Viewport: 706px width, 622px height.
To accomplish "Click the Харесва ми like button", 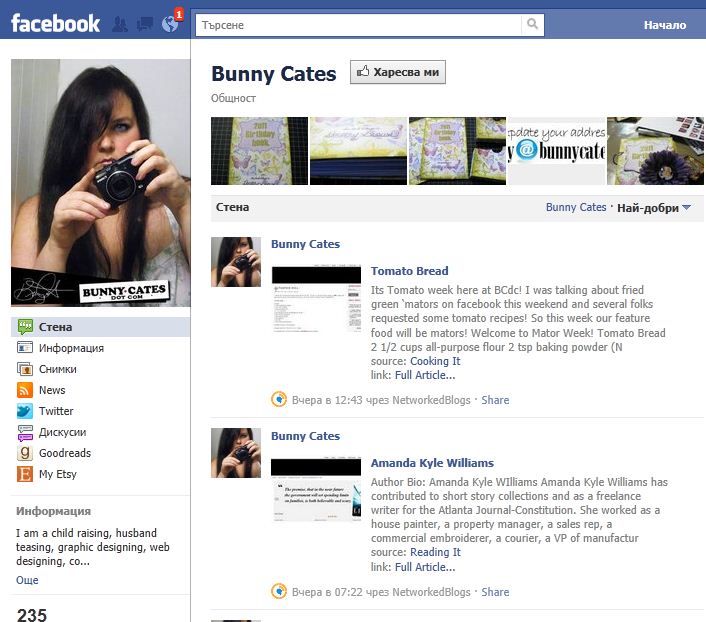I will tap(398, 72).
